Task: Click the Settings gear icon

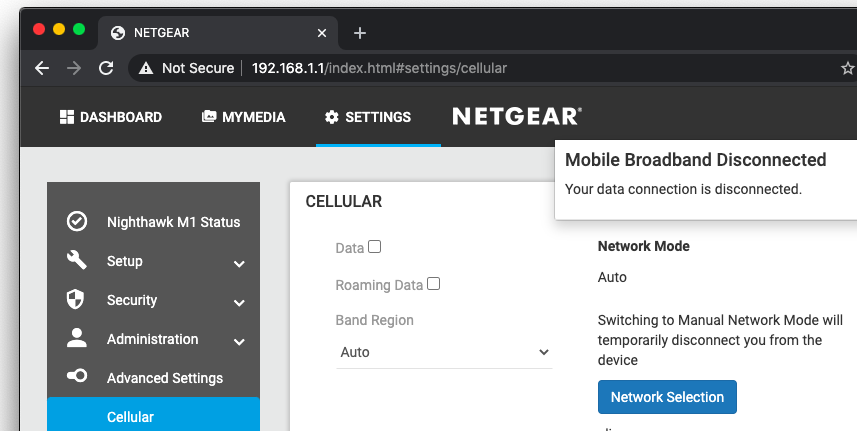Action: click(331, 117)
